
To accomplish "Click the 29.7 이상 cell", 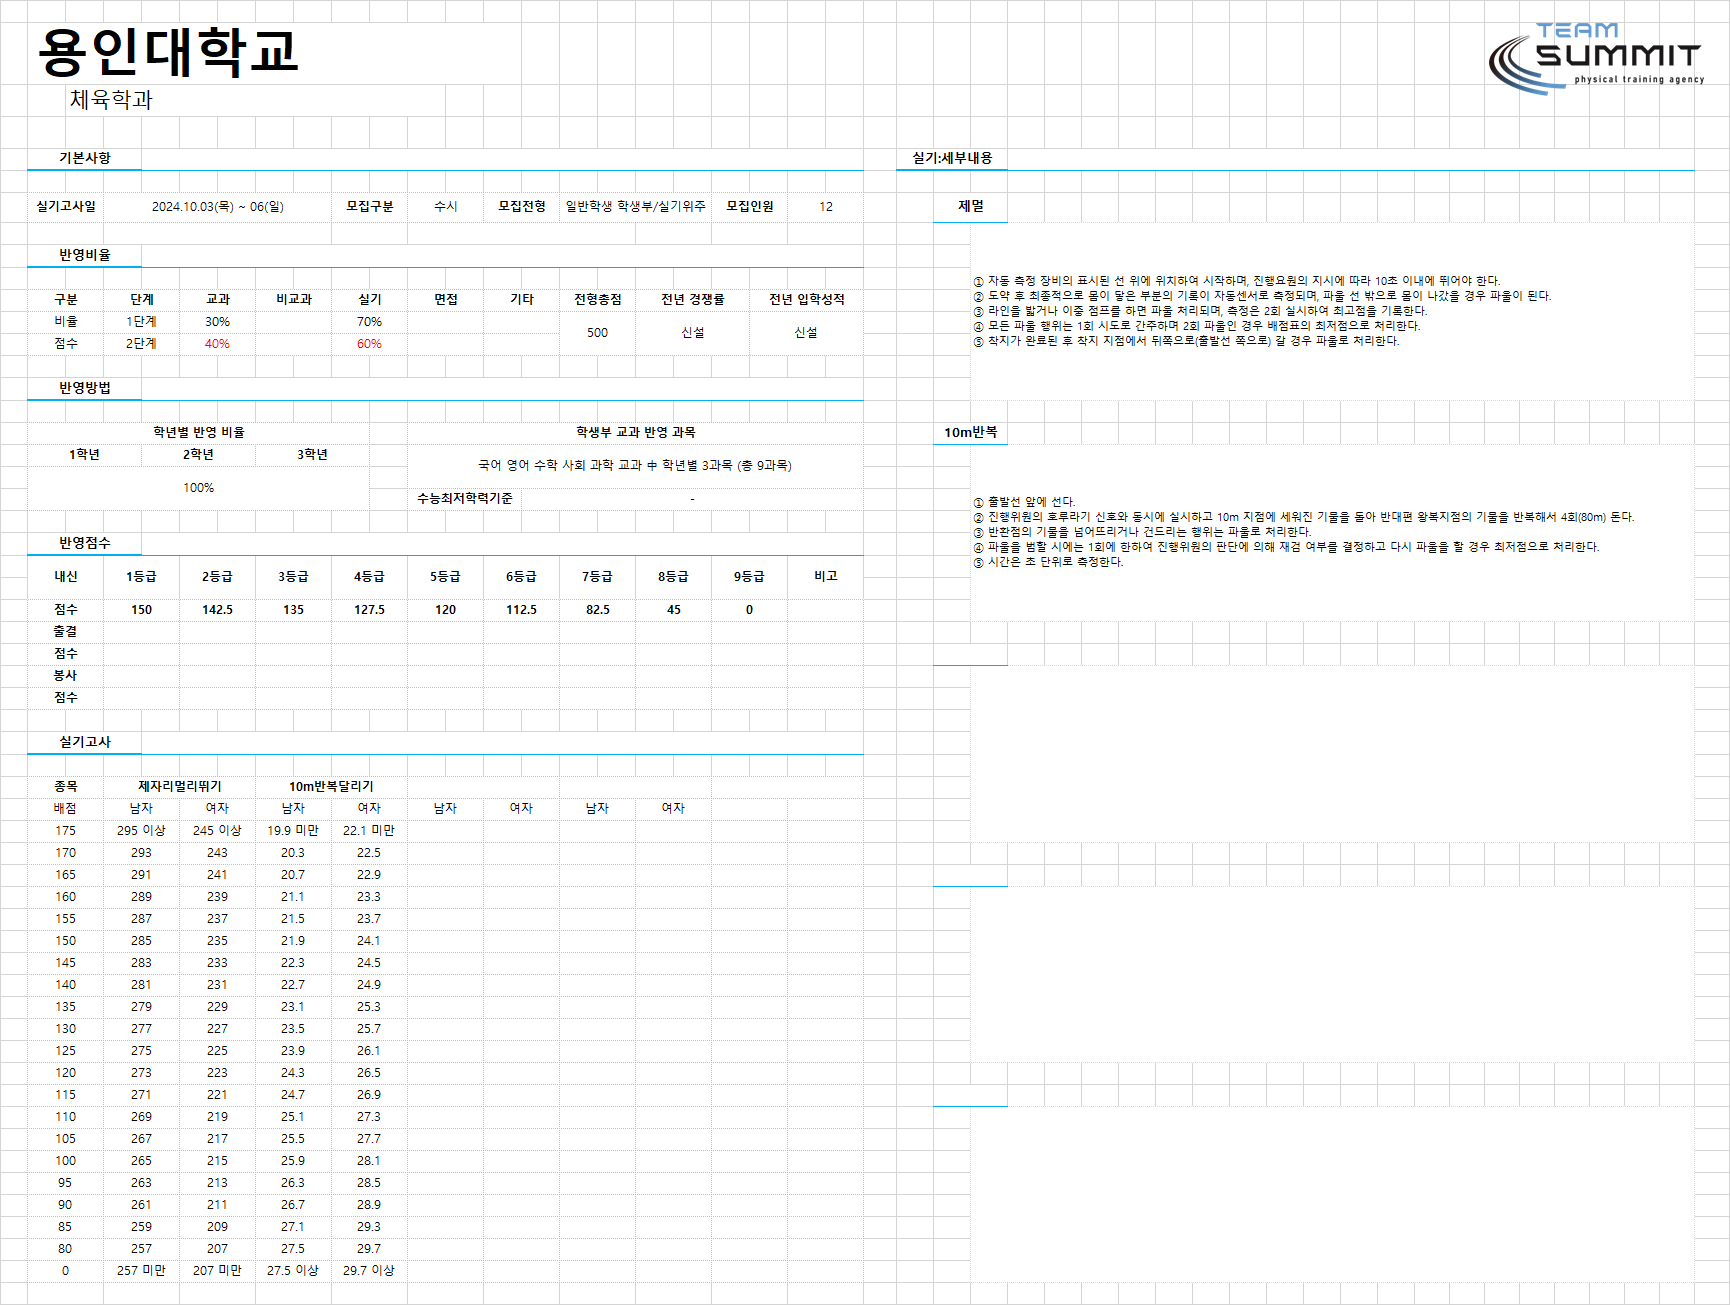I will (x=370, y=1270).
